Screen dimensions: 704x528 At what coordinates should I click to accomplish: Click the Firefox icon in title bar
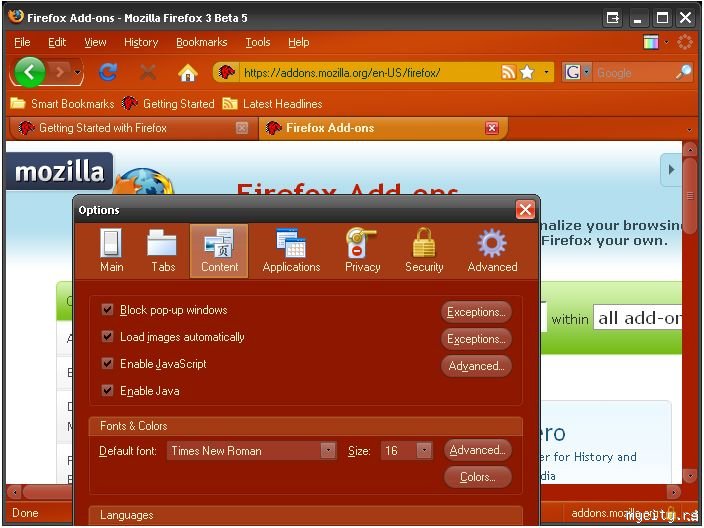pyautogui.click(x=16, y=17)
